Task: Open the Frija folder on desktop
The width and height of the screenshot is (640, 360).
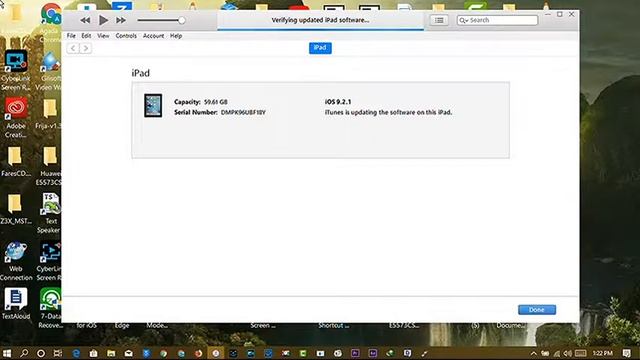Action: pyautogui.click(x=50, y=114)
